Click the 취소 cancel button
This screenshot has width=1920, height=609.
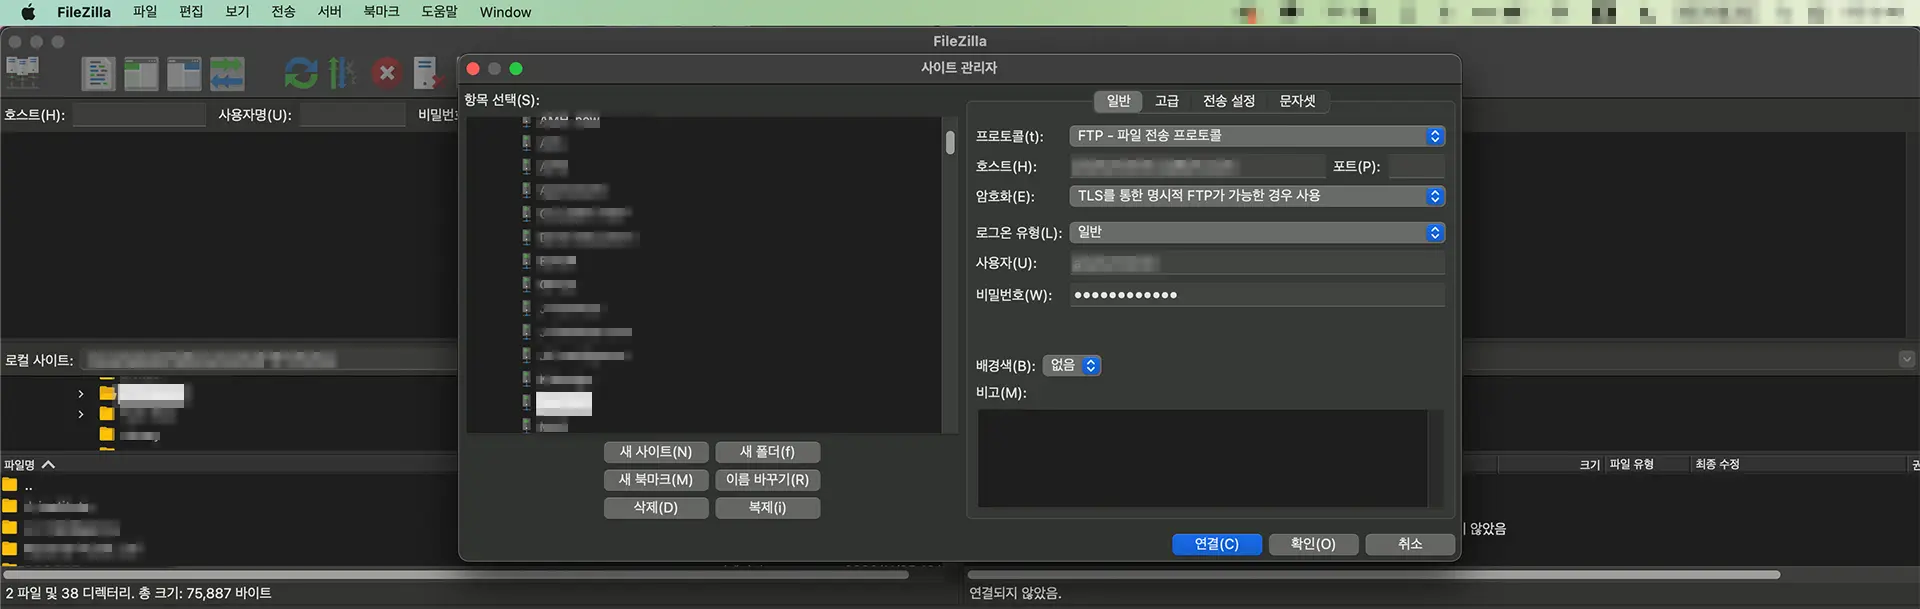[1410, 544]
